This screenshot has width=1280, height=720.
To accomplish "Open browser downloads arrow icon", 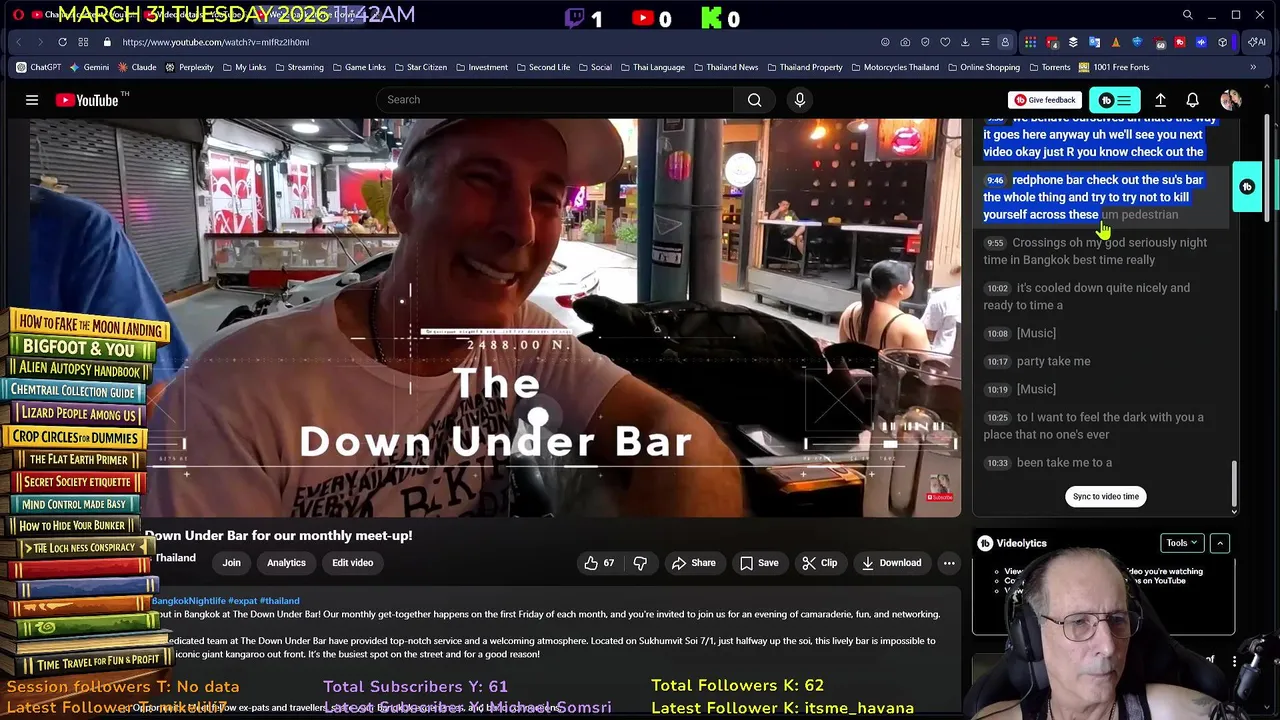I will [965, 42].
